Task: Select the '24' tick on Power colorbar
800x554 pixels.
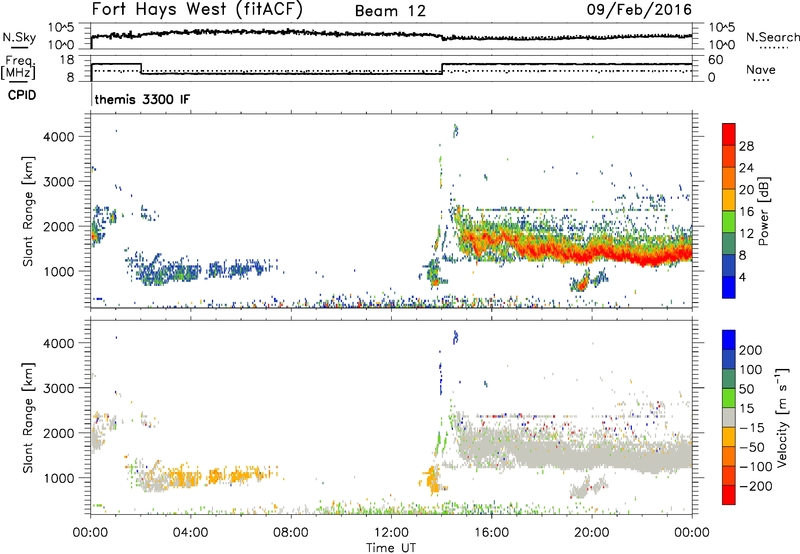Action: 746,168
